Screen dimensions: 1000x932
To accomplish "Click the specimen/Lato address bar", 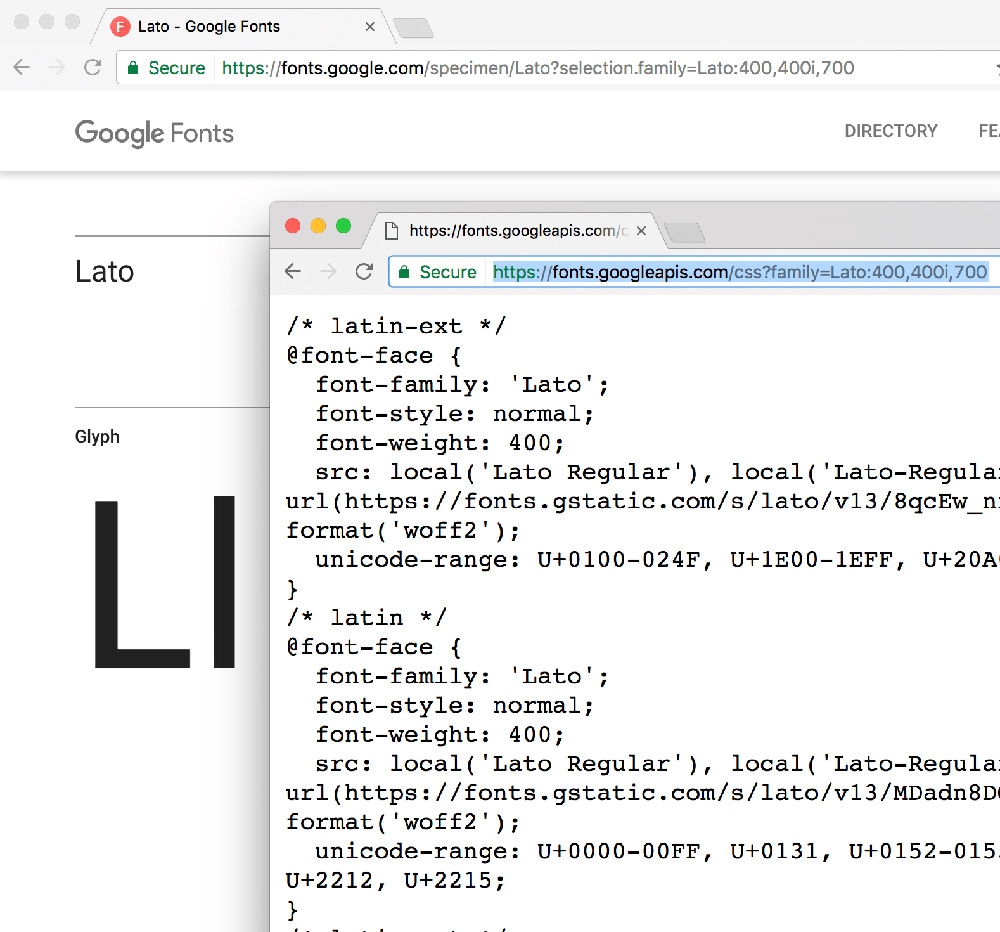I will [x=558, y=68].
